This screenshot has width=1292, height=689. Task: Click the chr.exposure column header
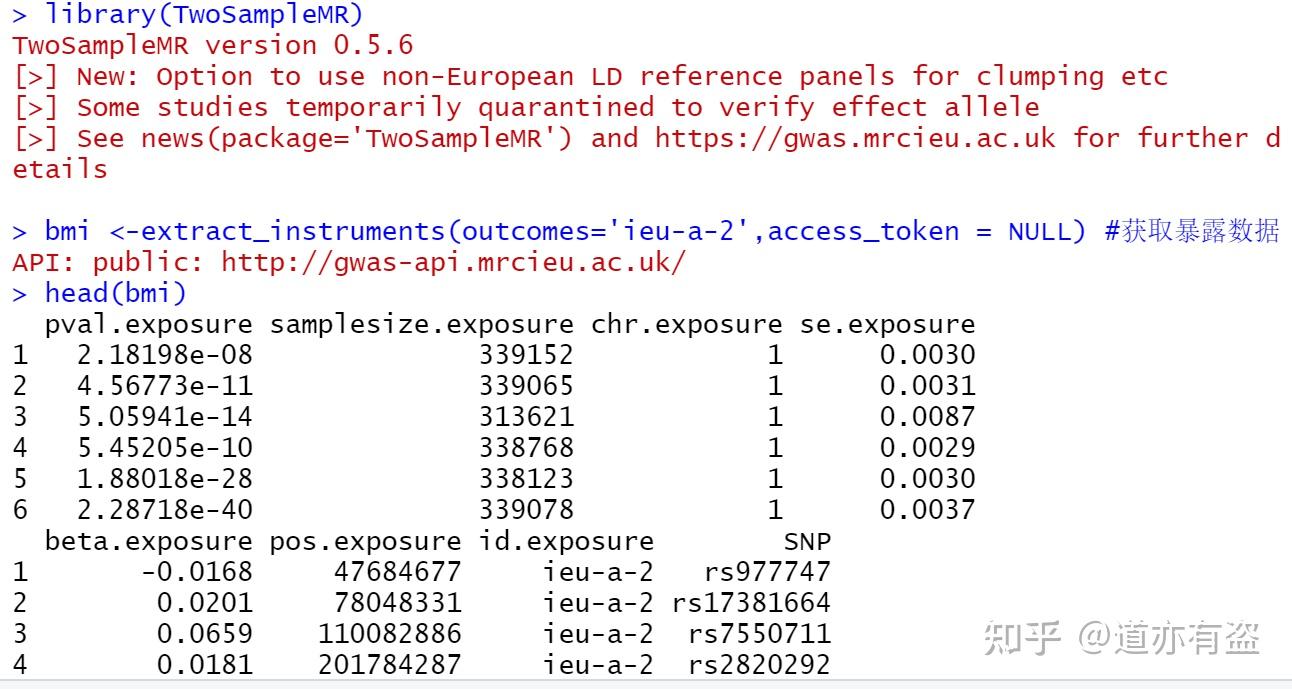point(686,325)
